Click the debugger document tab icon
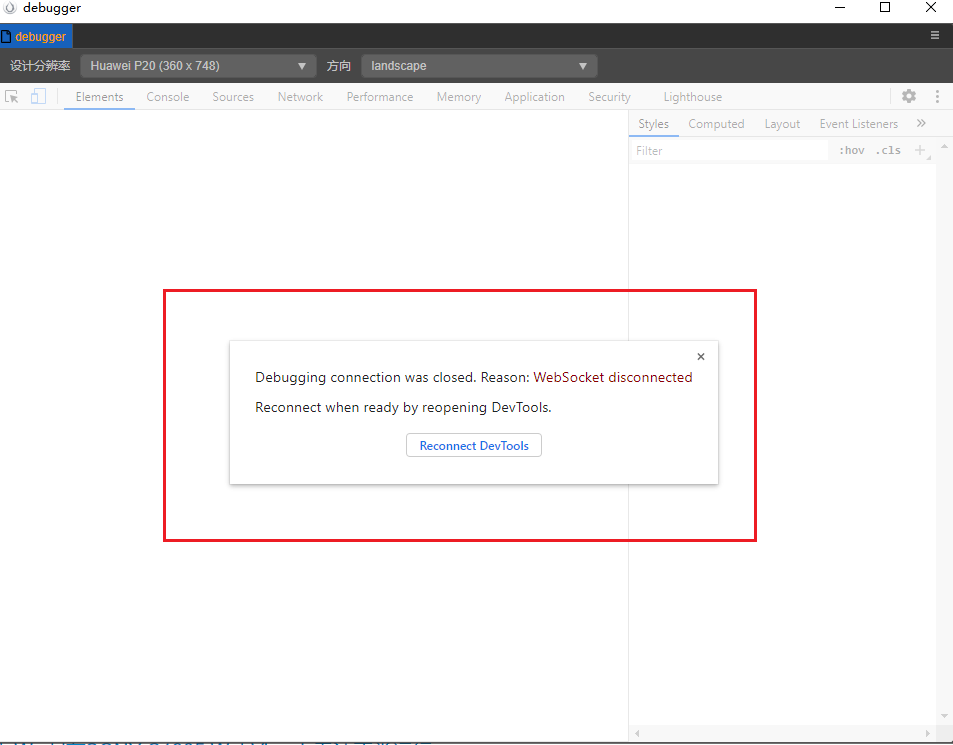 [x=6, y=36]
